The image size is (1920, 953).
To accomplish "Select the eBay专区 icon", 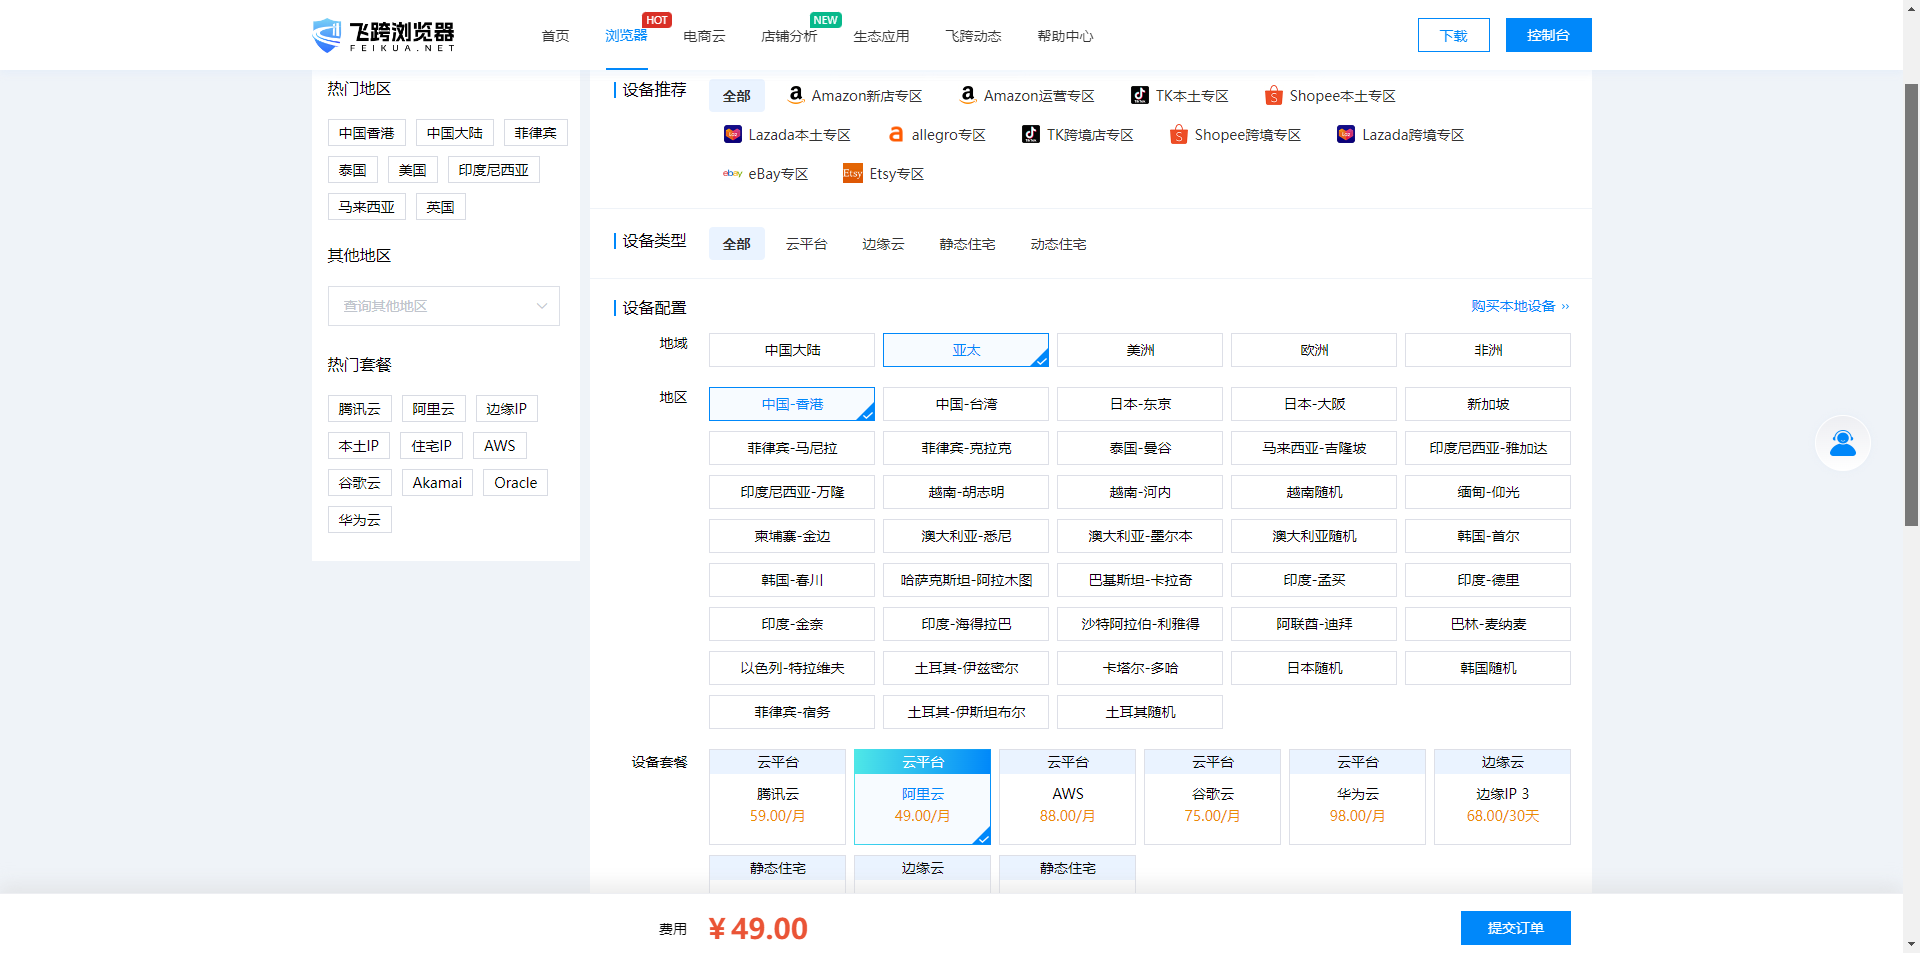I will (733, 173).
